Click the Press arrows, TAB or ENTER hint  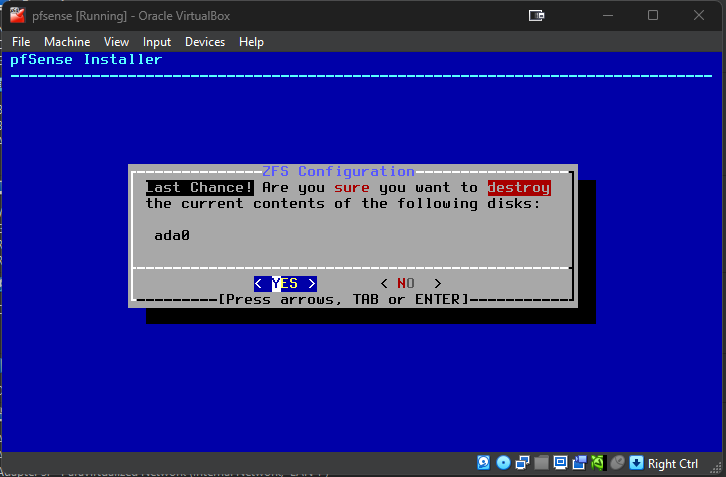click(x=344, y=300)
